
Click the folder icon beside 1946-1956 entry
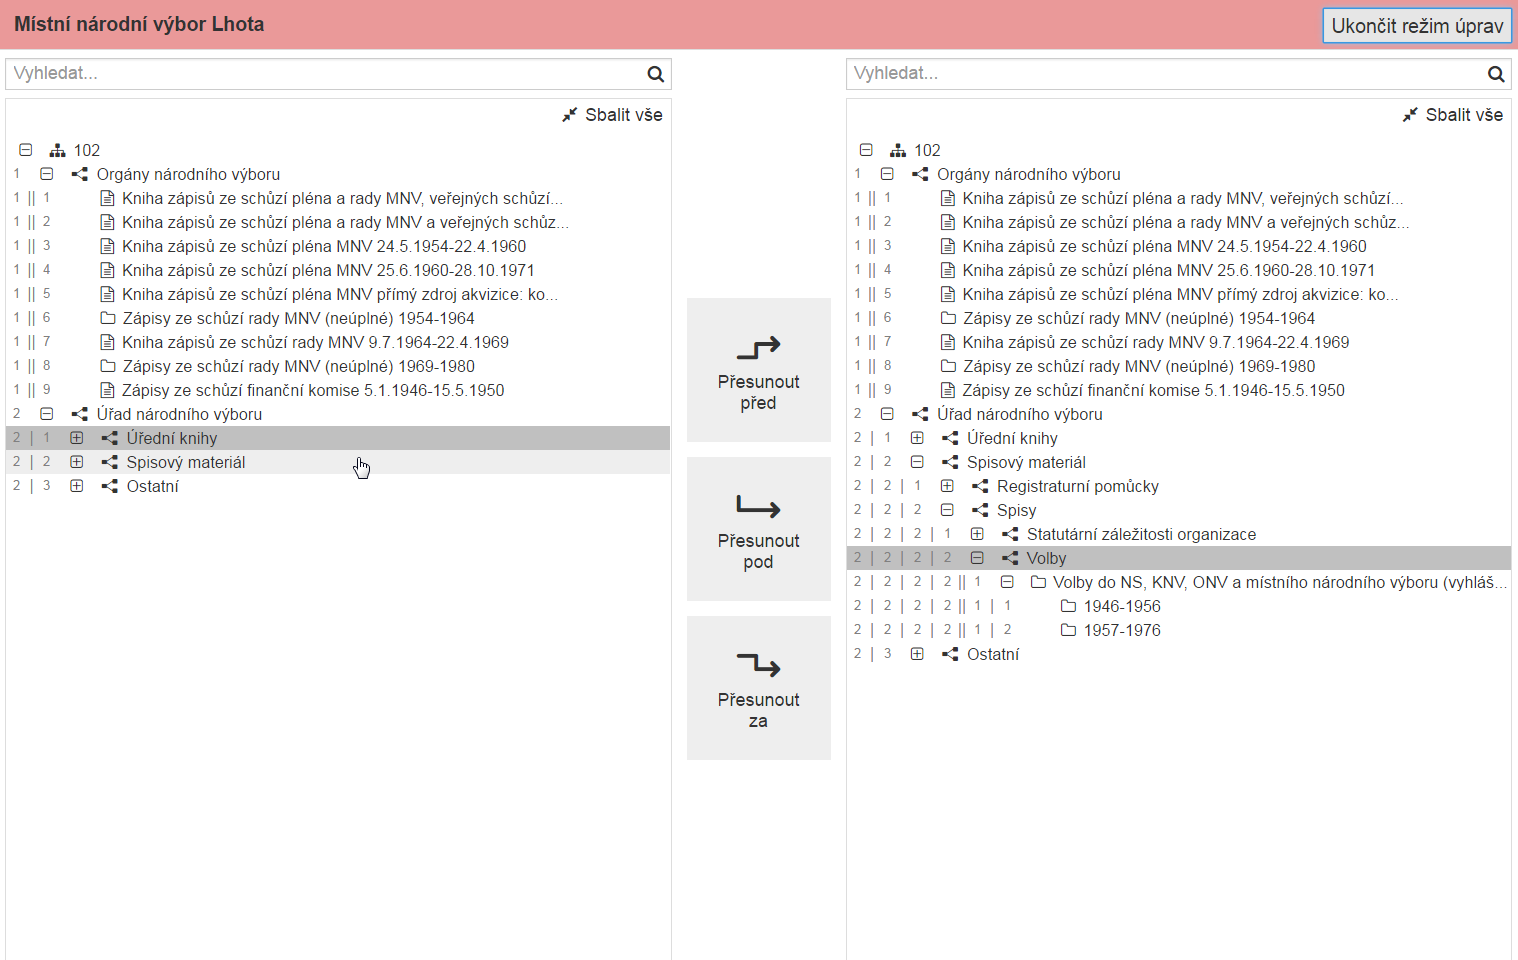click(1068, 606)
